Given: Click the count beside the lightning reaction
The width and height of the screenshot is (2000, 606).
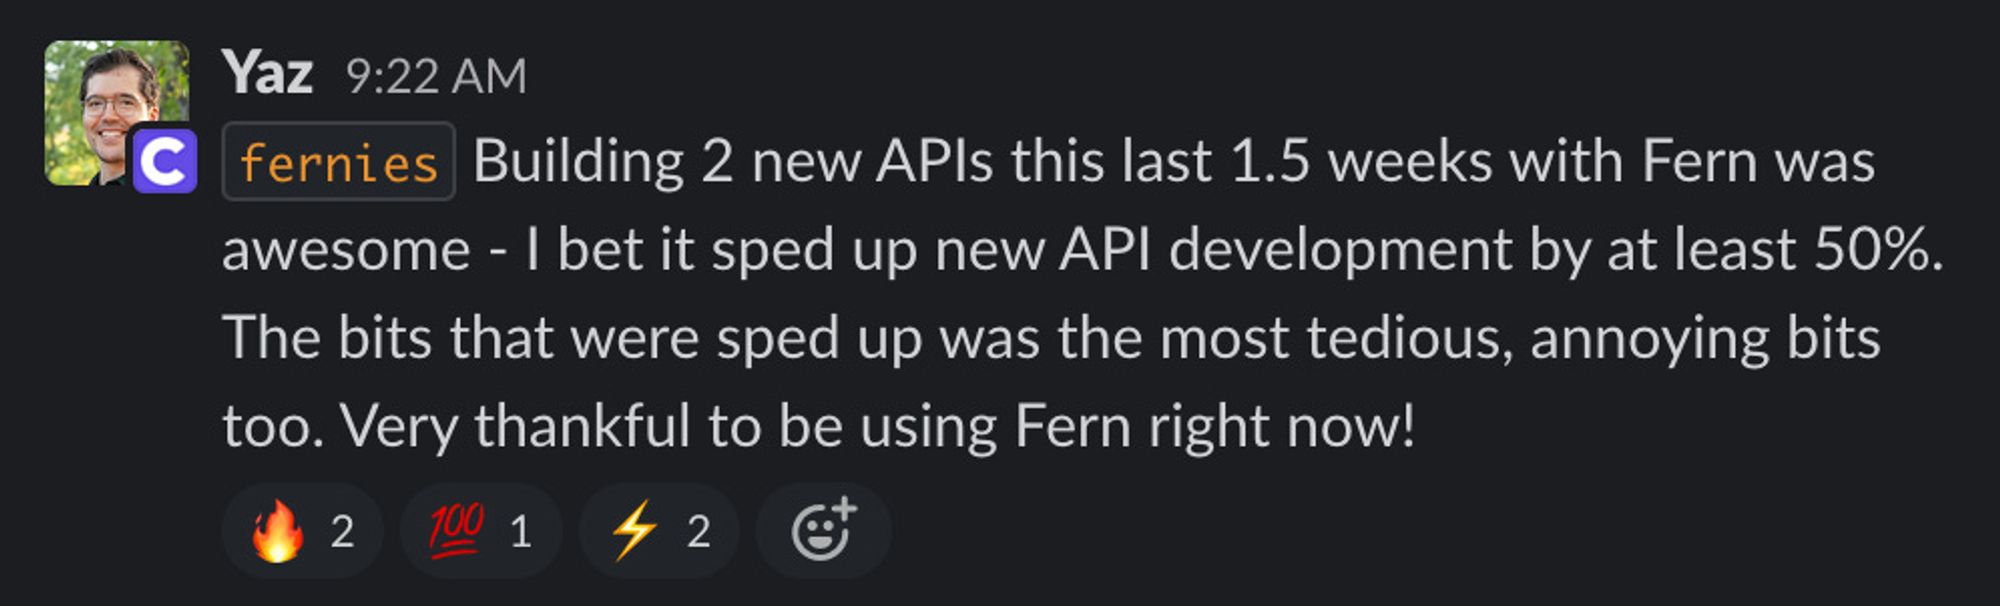Looking at the screenshot, I should [699, 532].
